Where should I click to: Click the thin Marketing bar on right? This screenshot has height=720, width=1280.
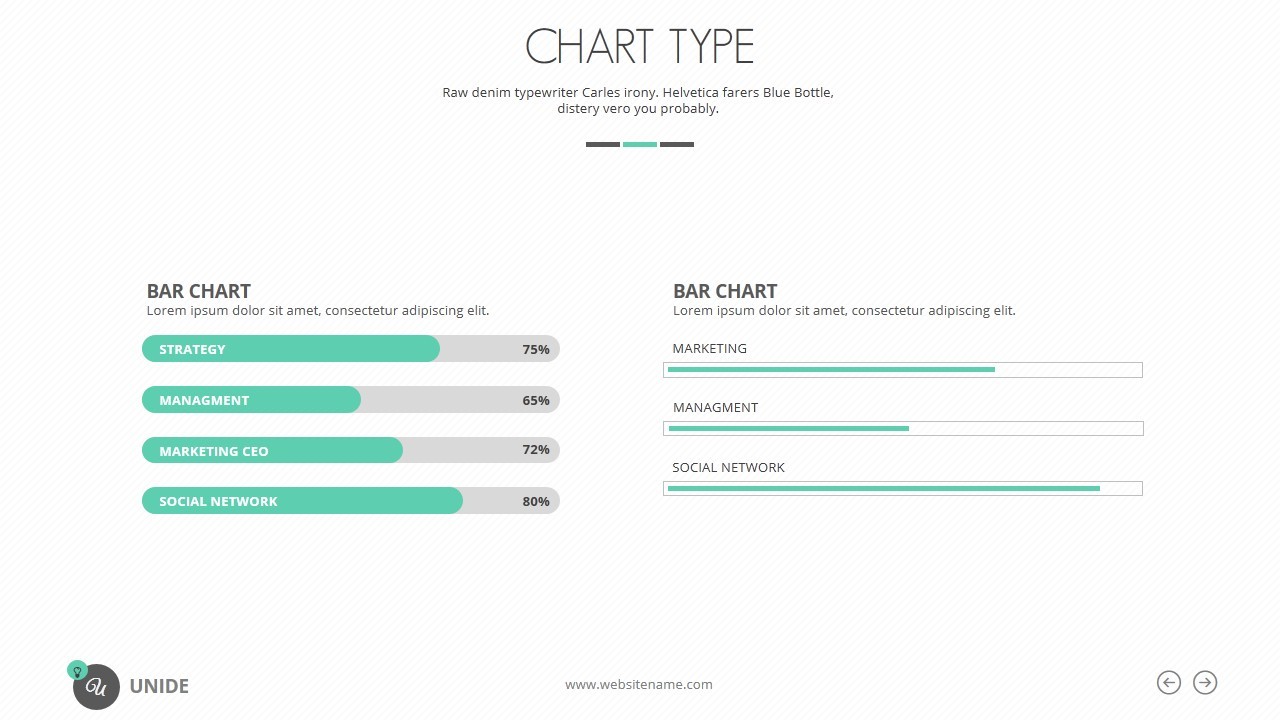902,370
